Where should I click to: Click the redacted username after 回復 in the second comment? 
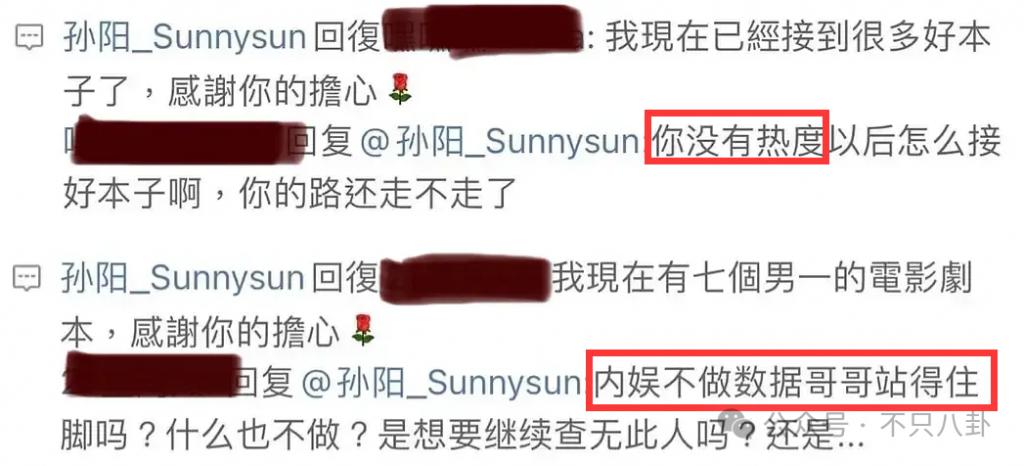point(465,278)
